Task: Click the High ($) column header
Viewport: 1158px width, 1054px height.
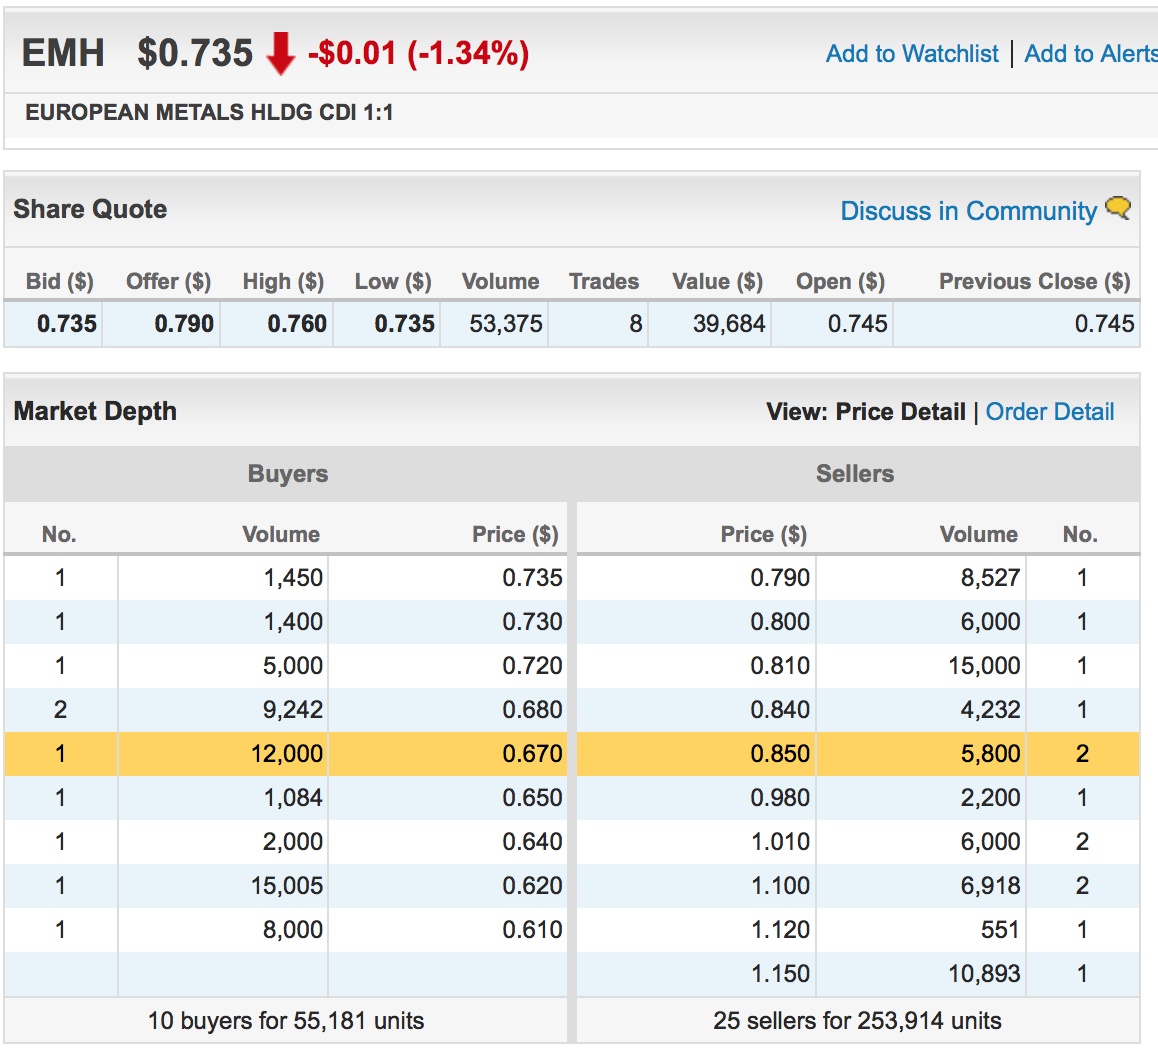Action: click(284, 281)
